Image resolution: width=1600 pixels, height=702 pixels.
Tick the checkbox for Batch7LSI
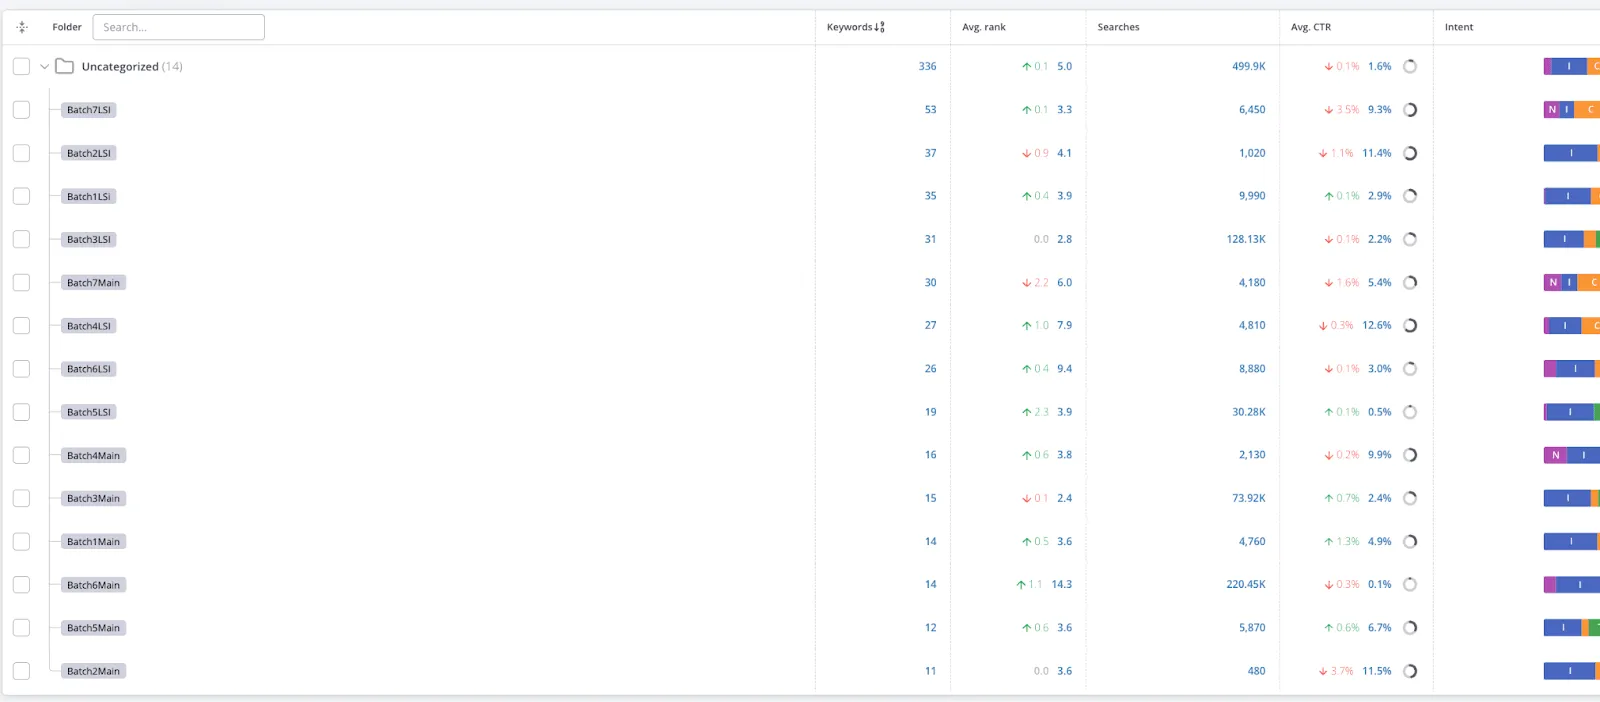pyautogui.click(x=21, y=110)
